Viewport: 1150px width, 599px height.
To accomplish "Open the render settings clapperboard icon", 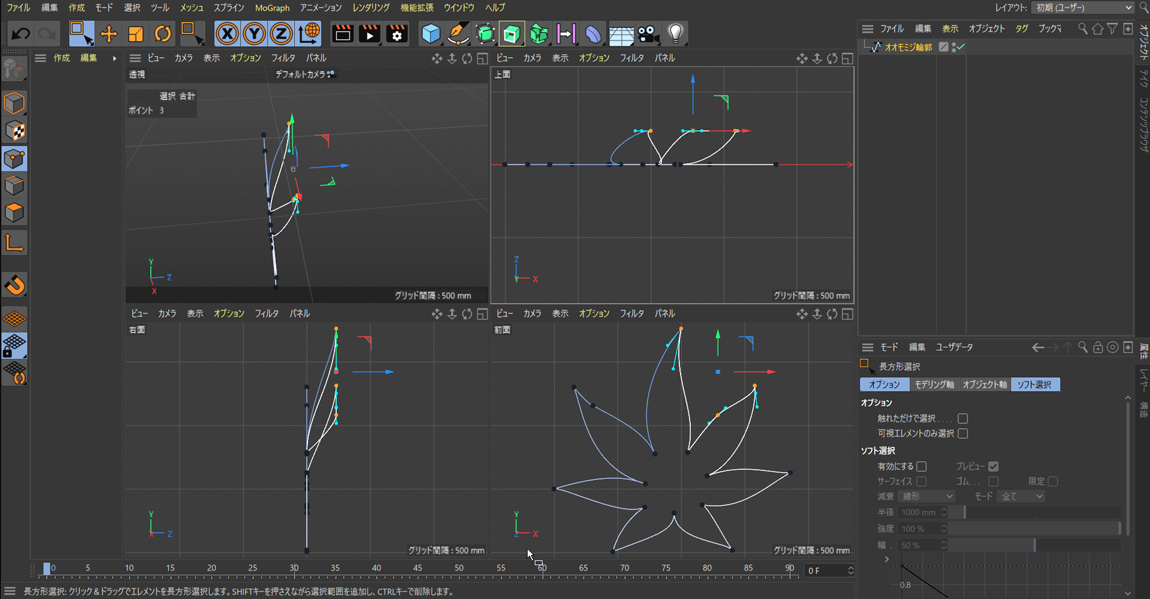I will point(397,34).
